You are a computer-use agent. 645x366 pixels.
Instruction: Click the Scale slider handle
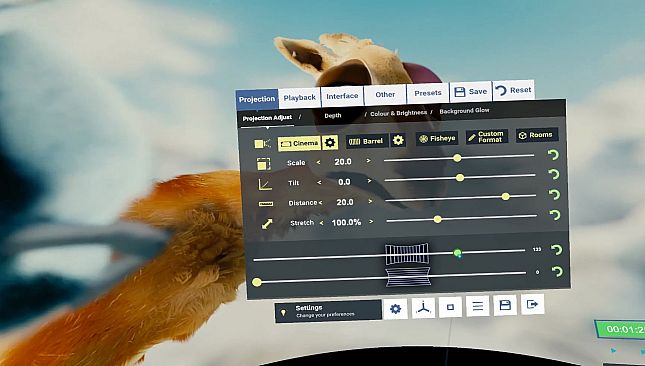457,158
